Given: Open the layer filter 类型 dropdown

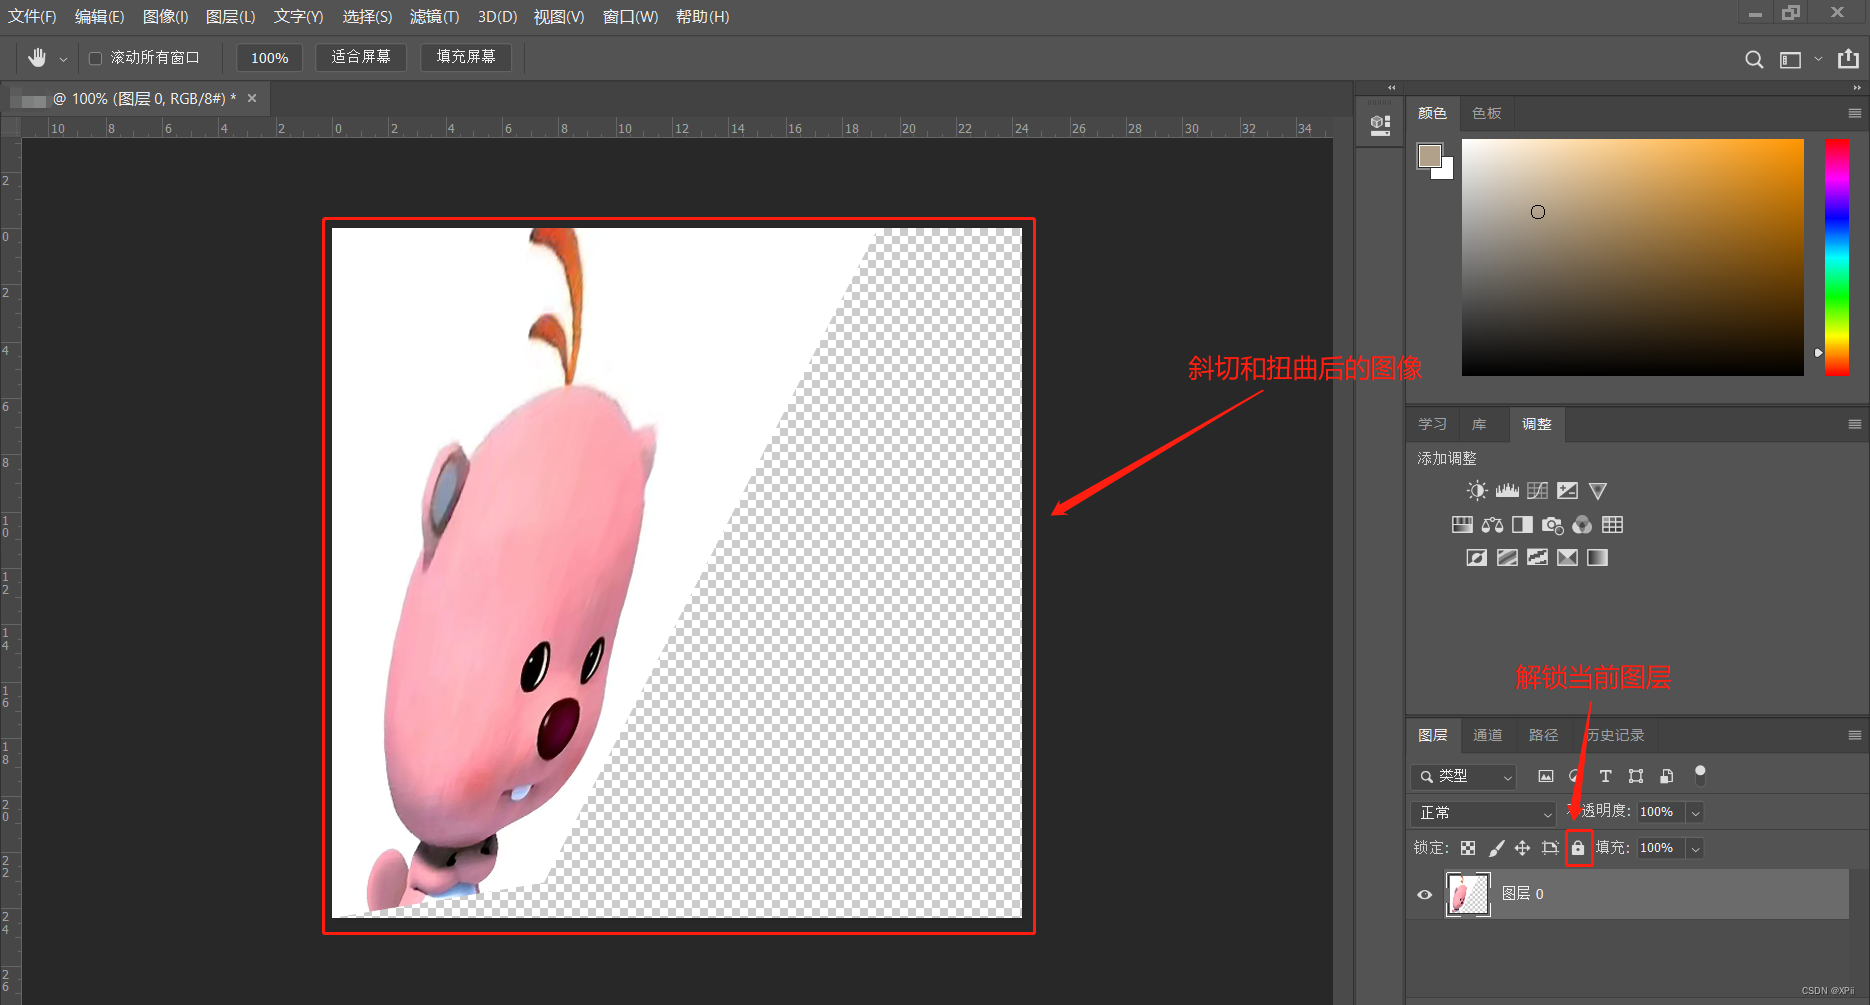Looking at the screenshot, I should click(1463, 776).
